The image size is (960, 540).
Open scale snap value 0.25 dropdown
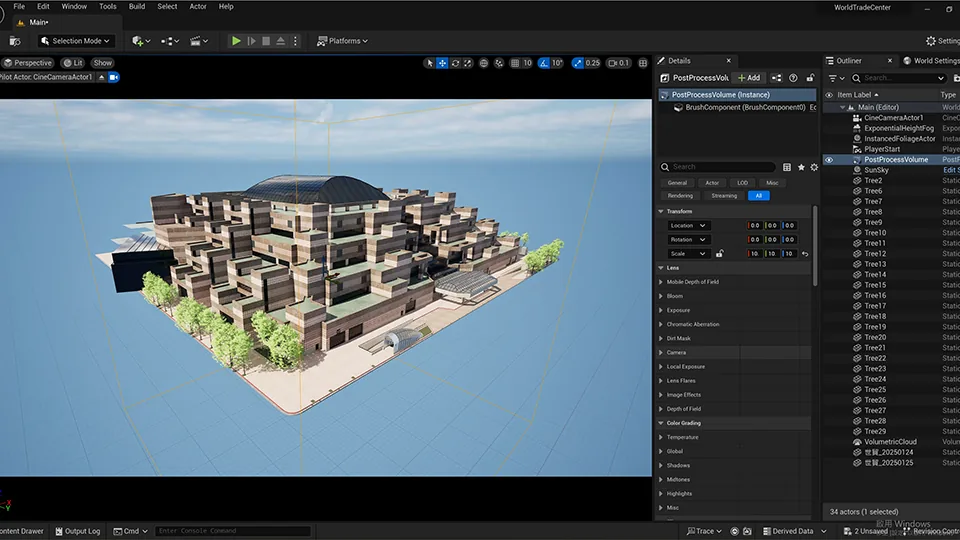592,63
